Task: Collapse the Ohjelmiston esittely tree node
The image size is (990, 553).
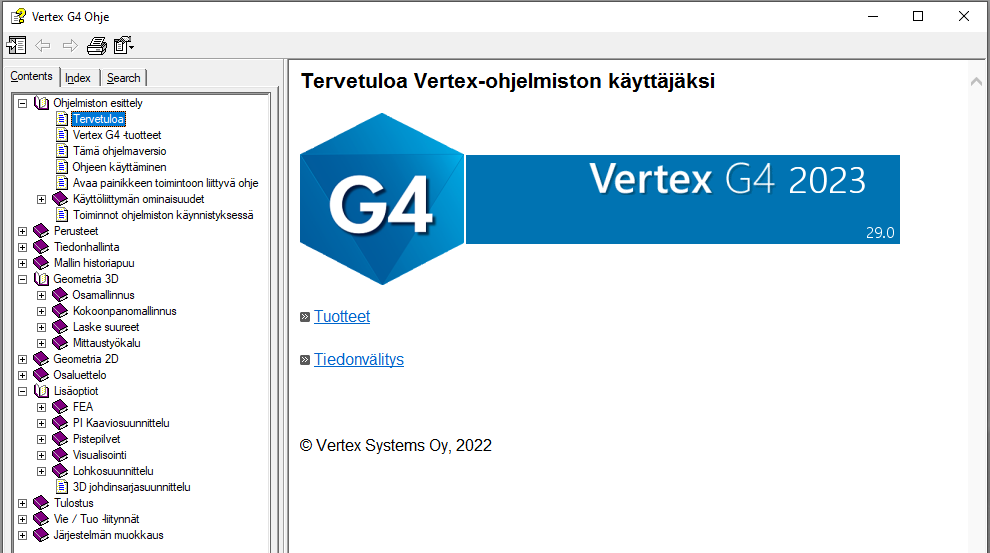Action: point(22,103)
